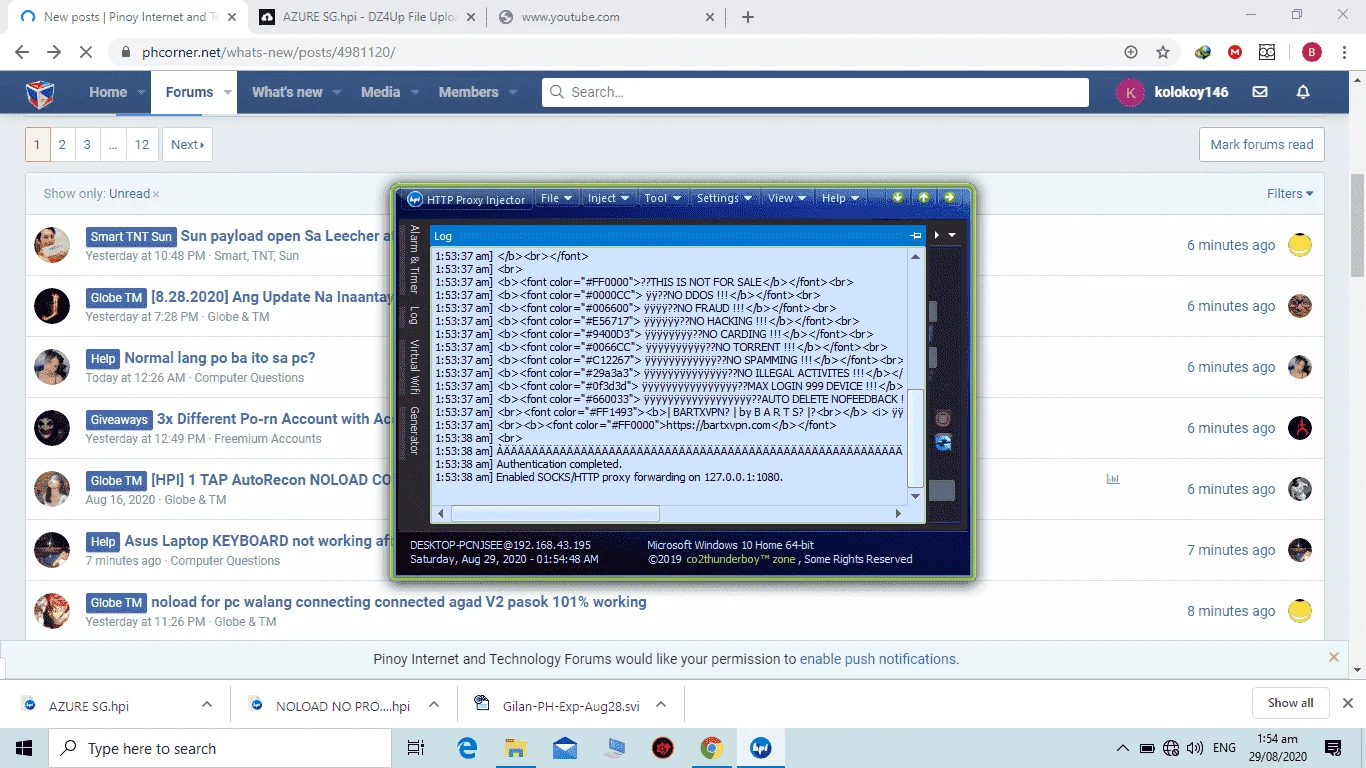1366x768 pixels.
Task: Click the Mark forums read button
Action: [1262, 144]
